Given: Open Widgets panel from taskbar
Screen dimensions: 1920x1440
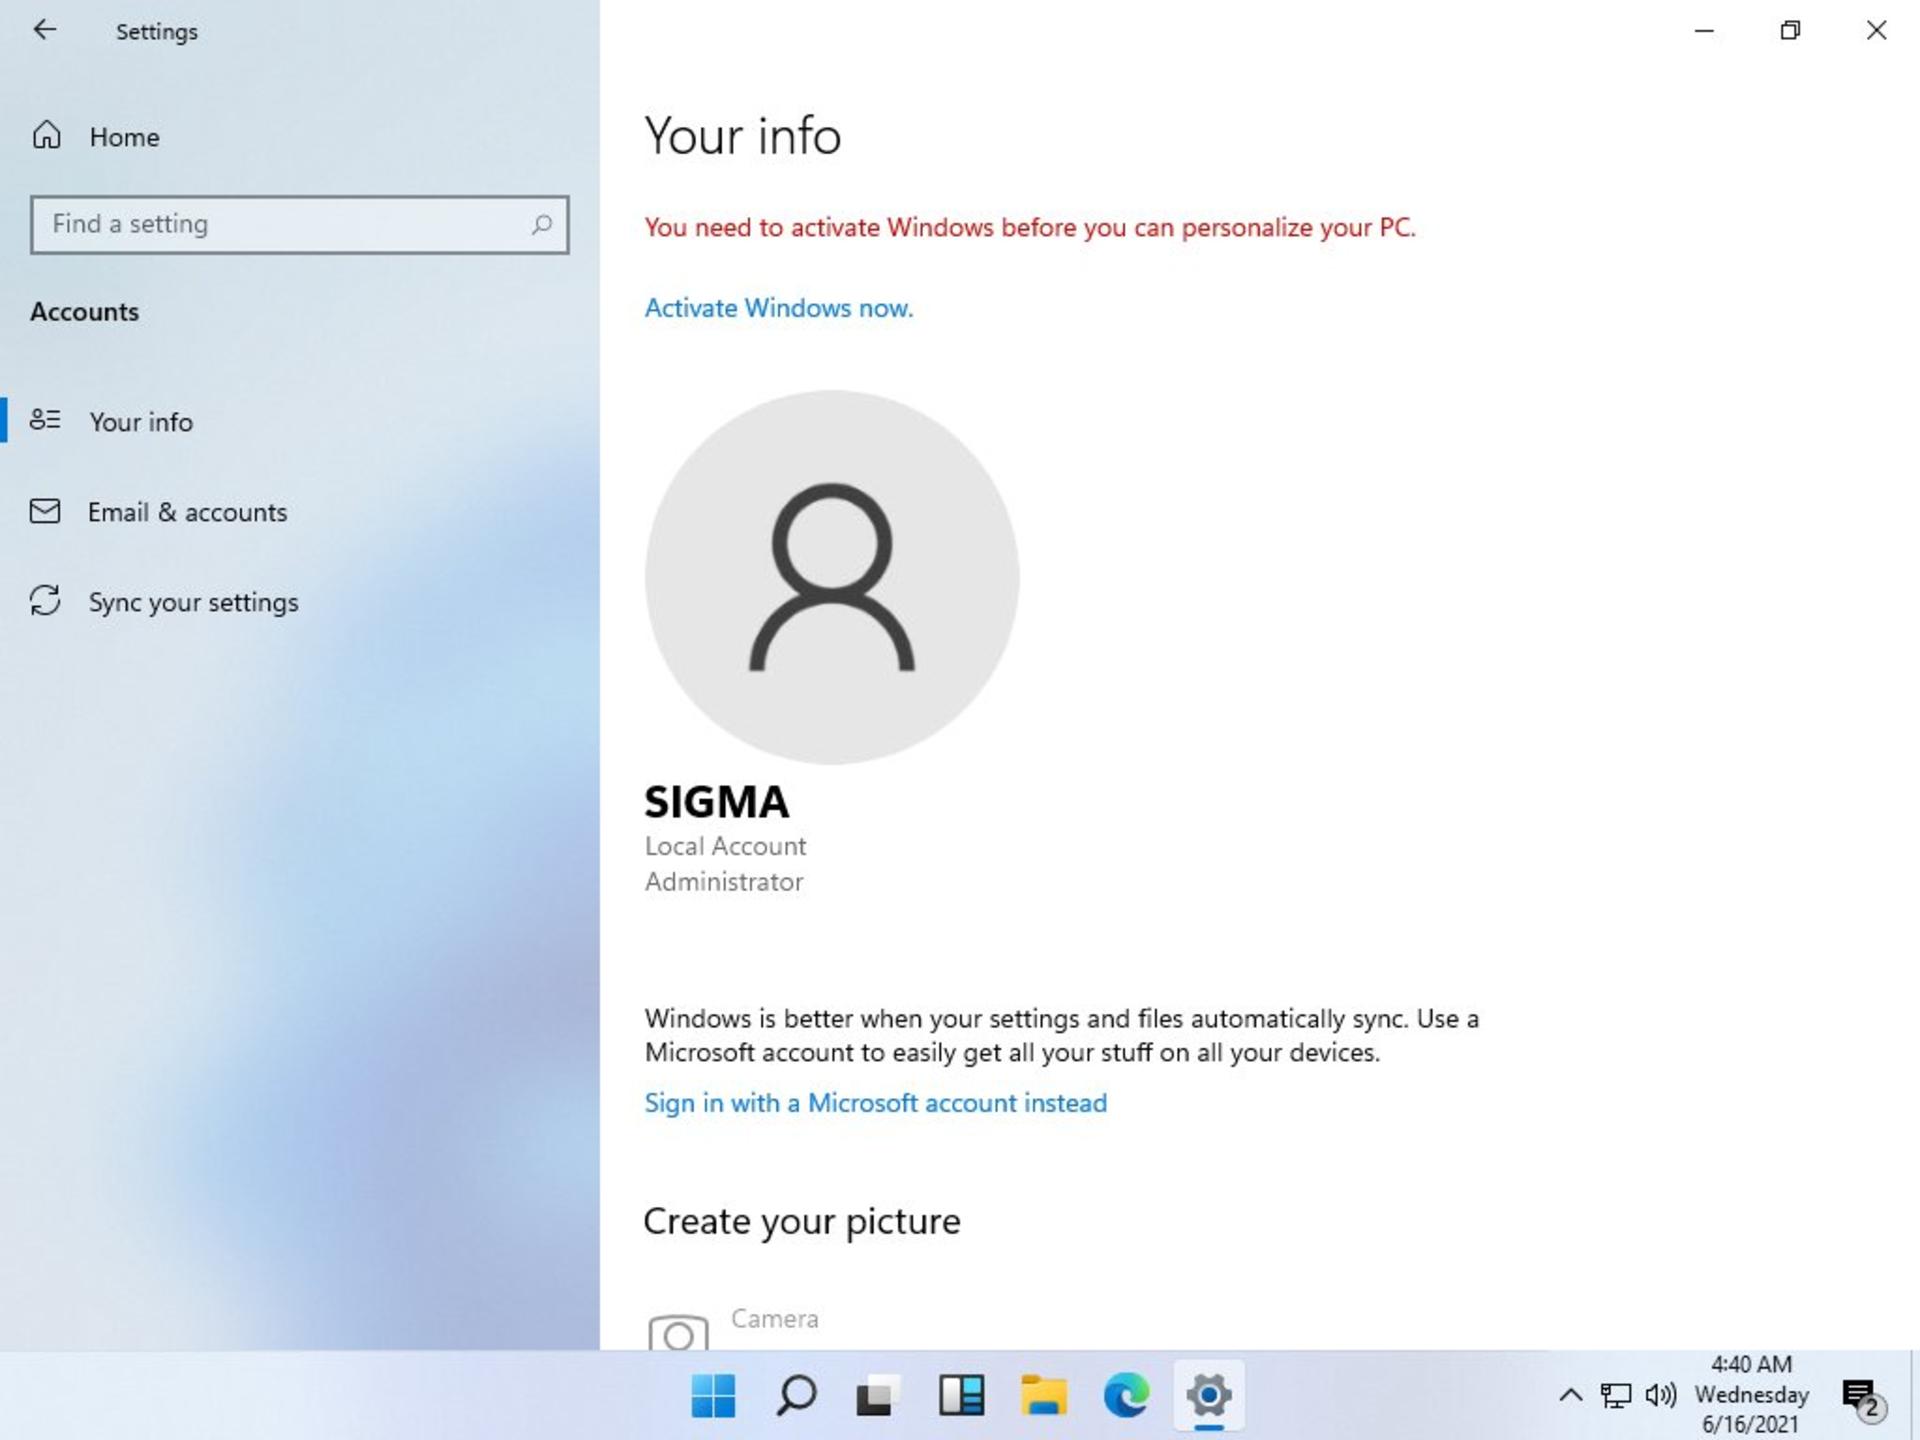Looking at the screenshot, I should click(961, 1395).
